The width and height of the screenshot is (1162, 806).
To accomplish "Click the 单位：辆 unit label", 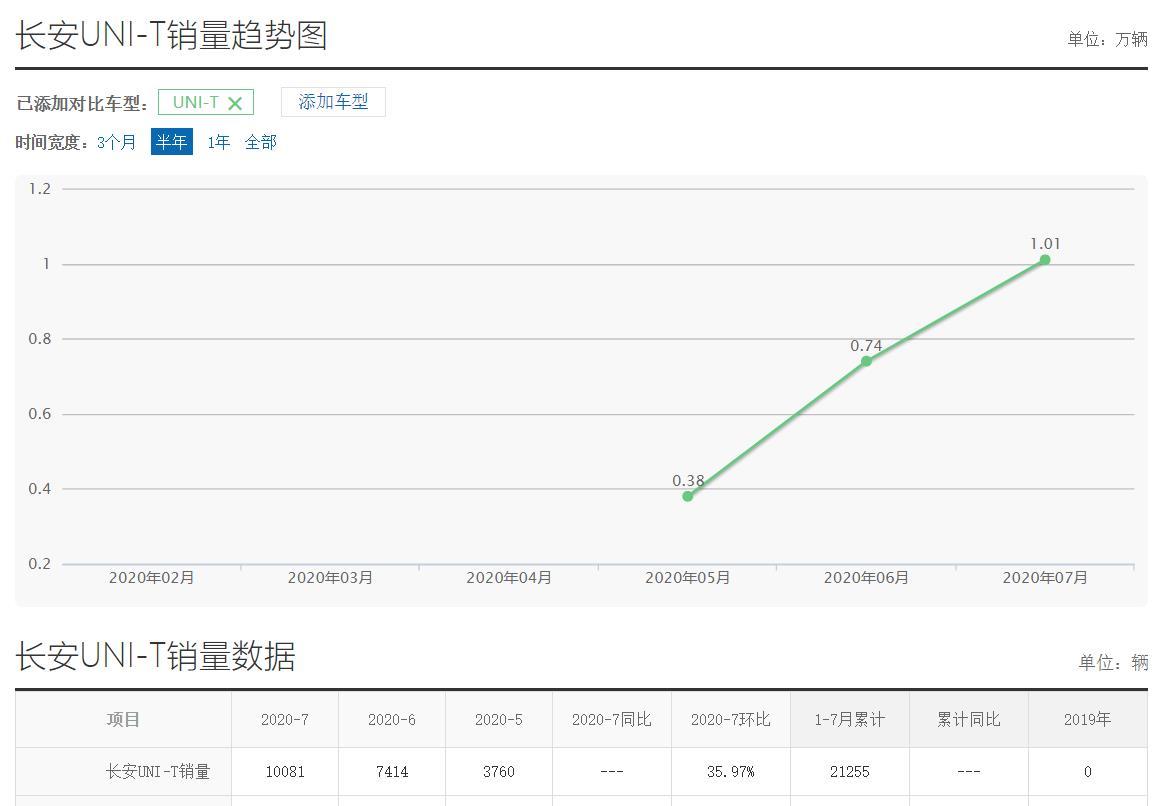I will (1113, 662).
